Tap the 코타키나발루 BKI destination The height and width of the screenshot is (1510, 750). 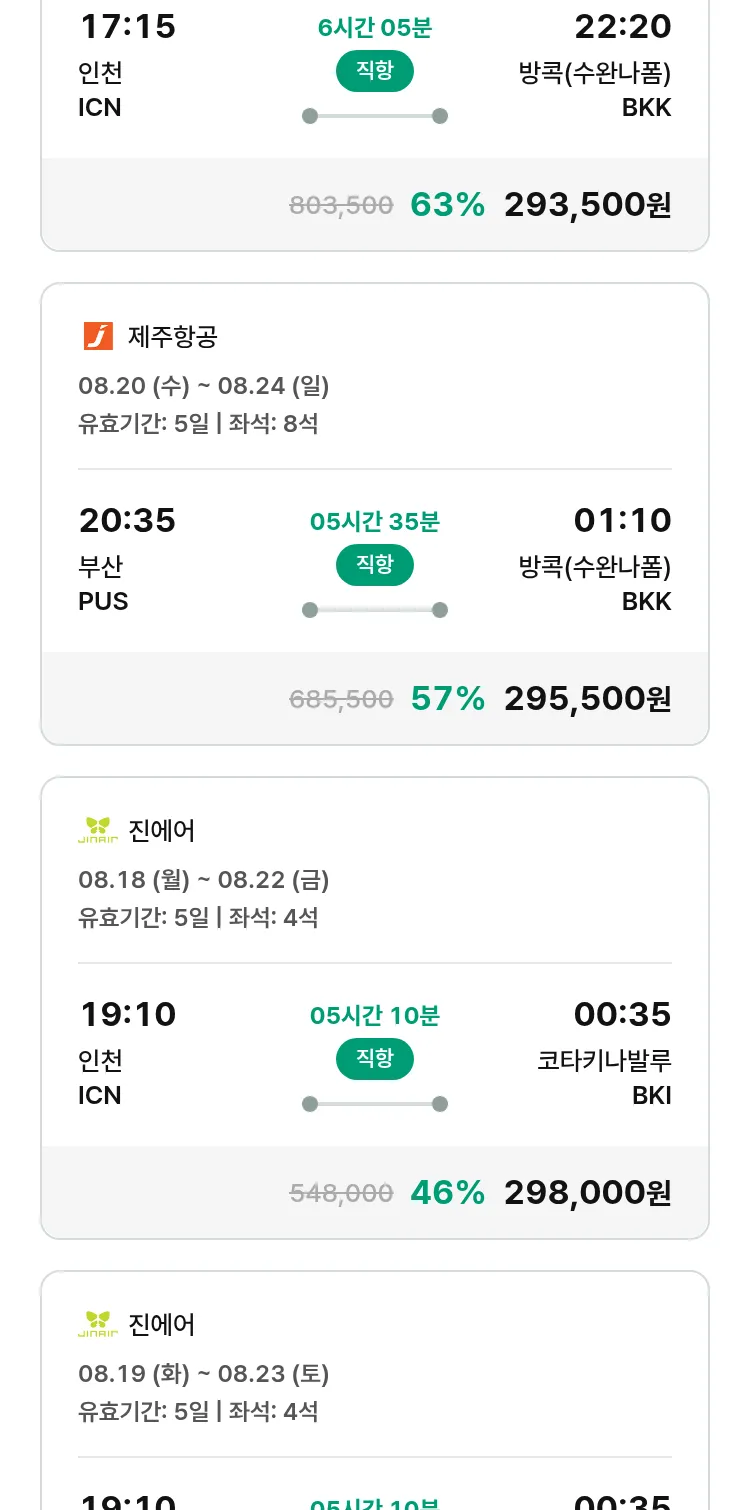coord(604,1077)
